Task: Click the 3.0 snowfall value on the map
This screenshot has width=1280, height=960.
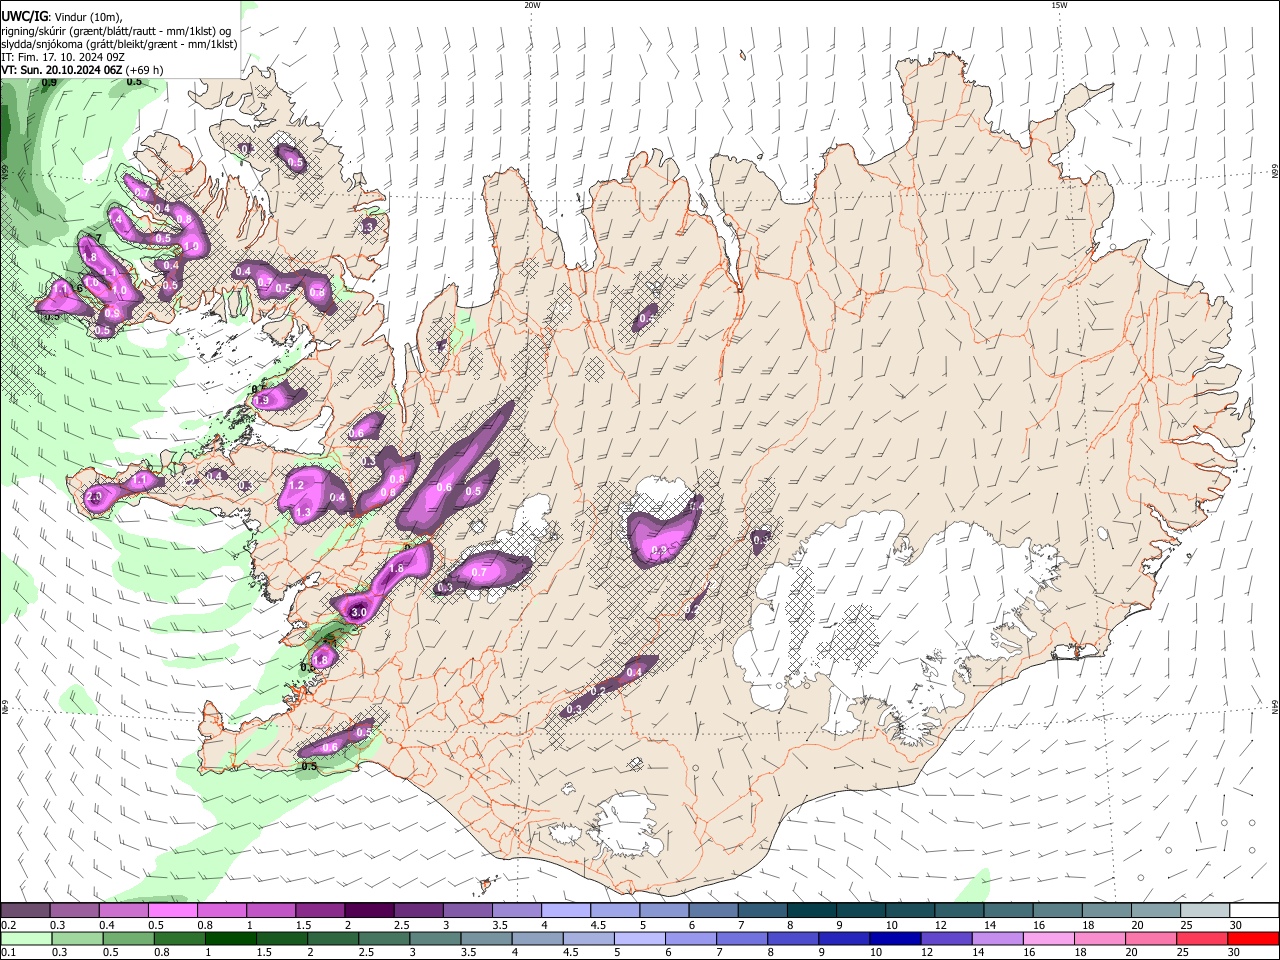Action: coord(360,612)
